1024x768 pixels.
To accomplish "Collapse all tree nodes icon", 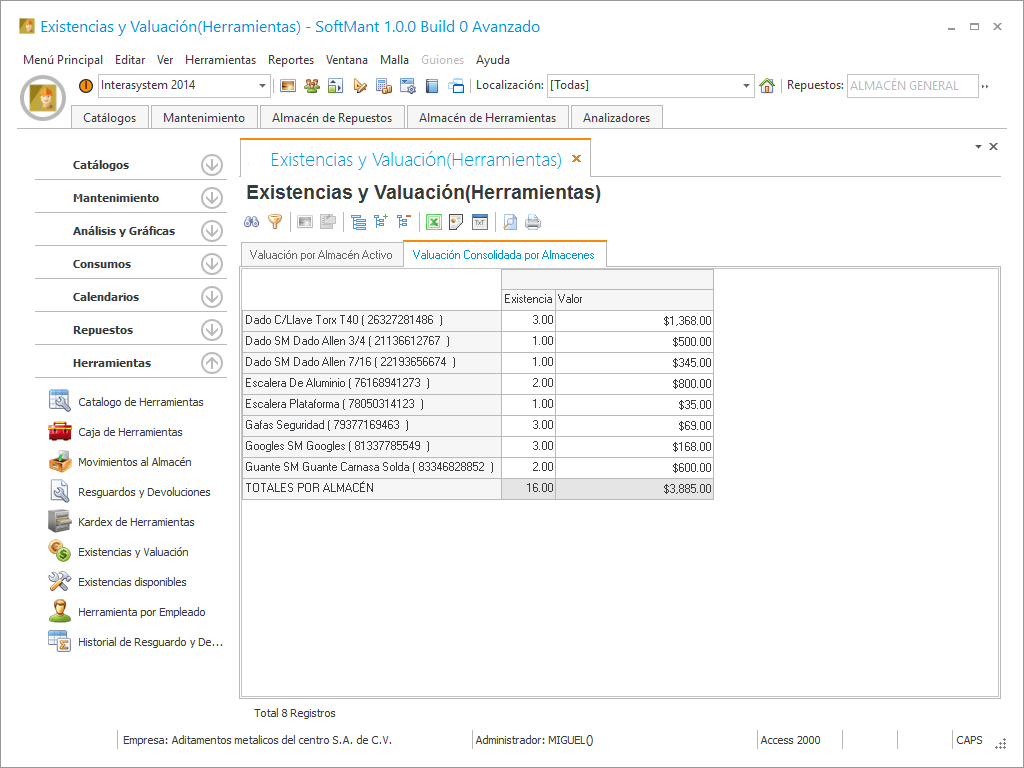I will pyautogui.click(x=403, y=222).
